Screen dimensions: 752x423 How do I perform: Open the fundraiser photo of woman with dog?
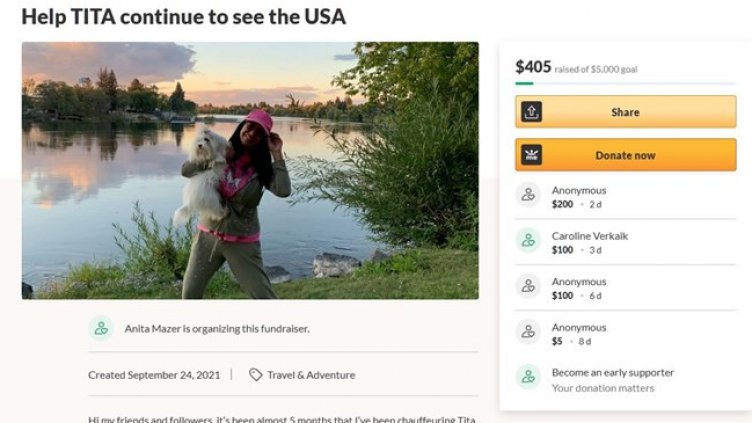point(250,170)
